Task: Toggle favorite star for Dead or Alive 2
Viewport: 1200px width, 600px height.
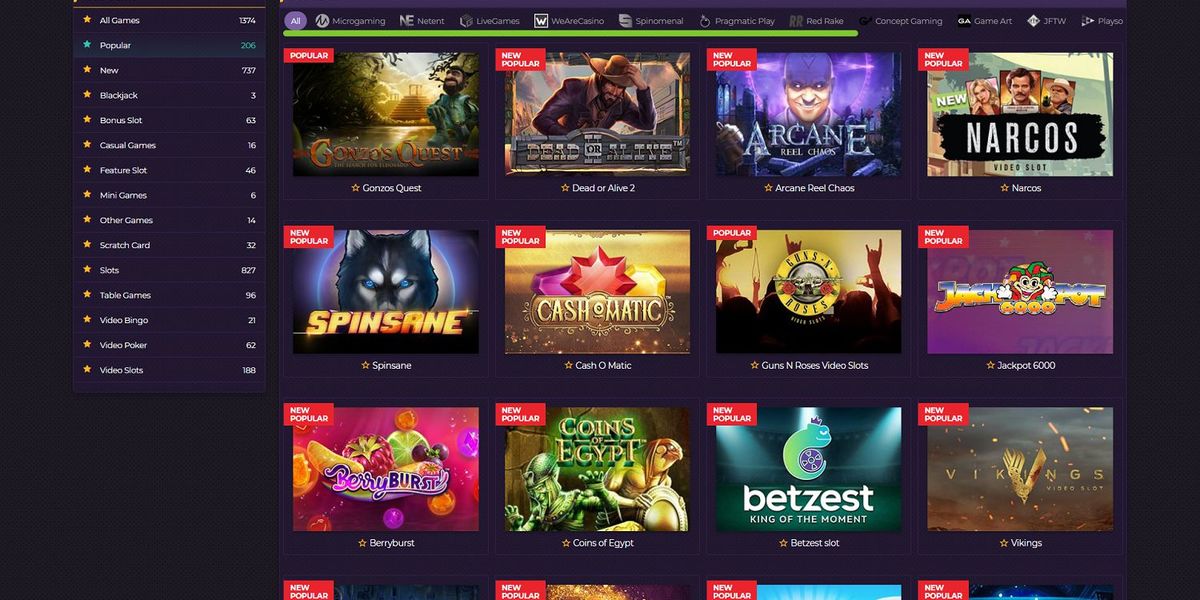Action: (565, 188)
